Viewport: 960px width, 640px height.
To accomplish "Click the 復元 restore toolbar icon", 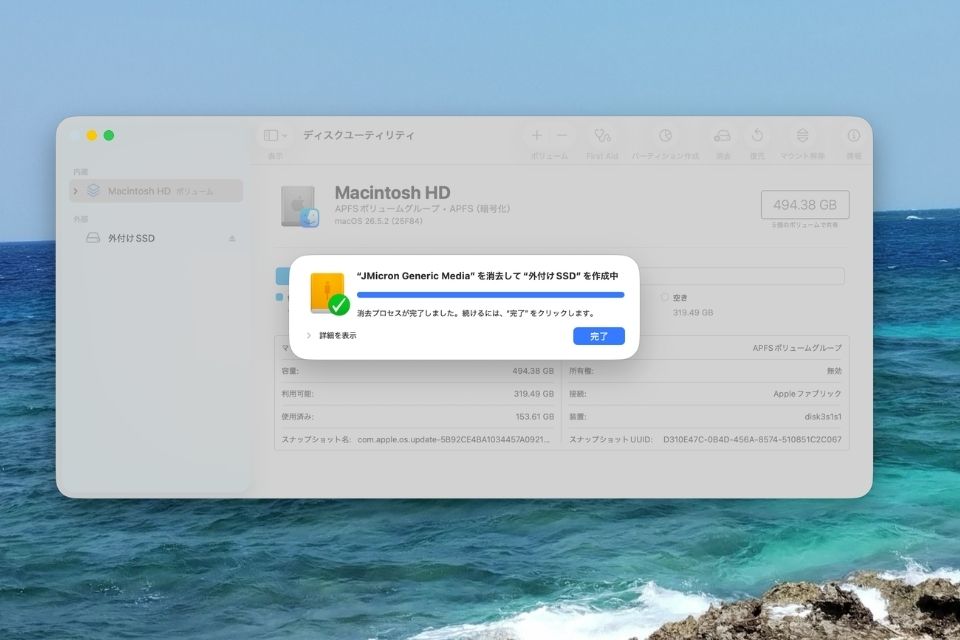I will [x=757, y=135].
